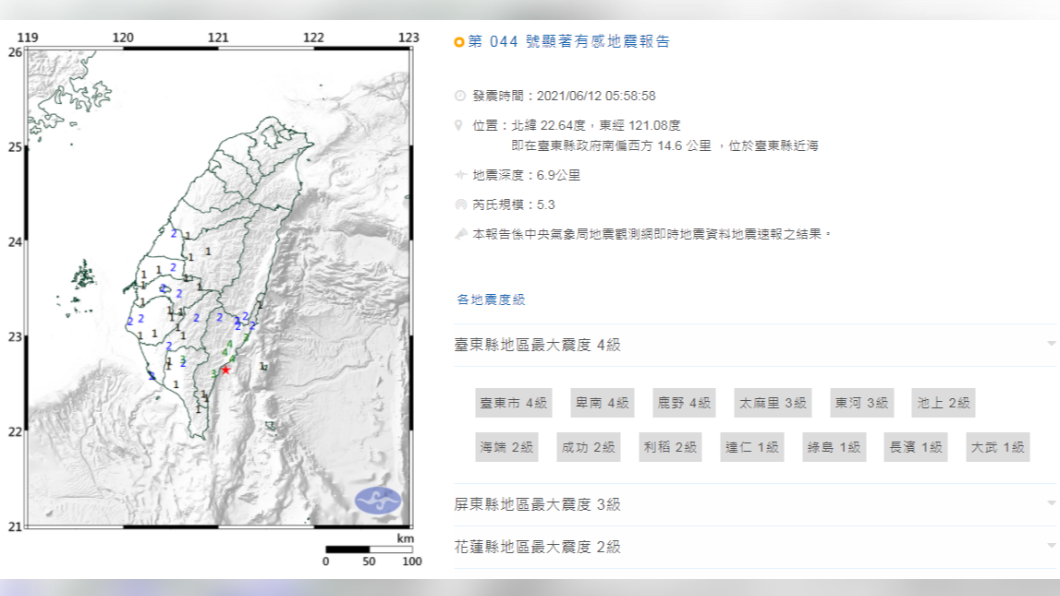Expand the 花蓮縣地區最大震度 2級 section arrow
Viewport: 1060px width, 596px height.
1051,546
